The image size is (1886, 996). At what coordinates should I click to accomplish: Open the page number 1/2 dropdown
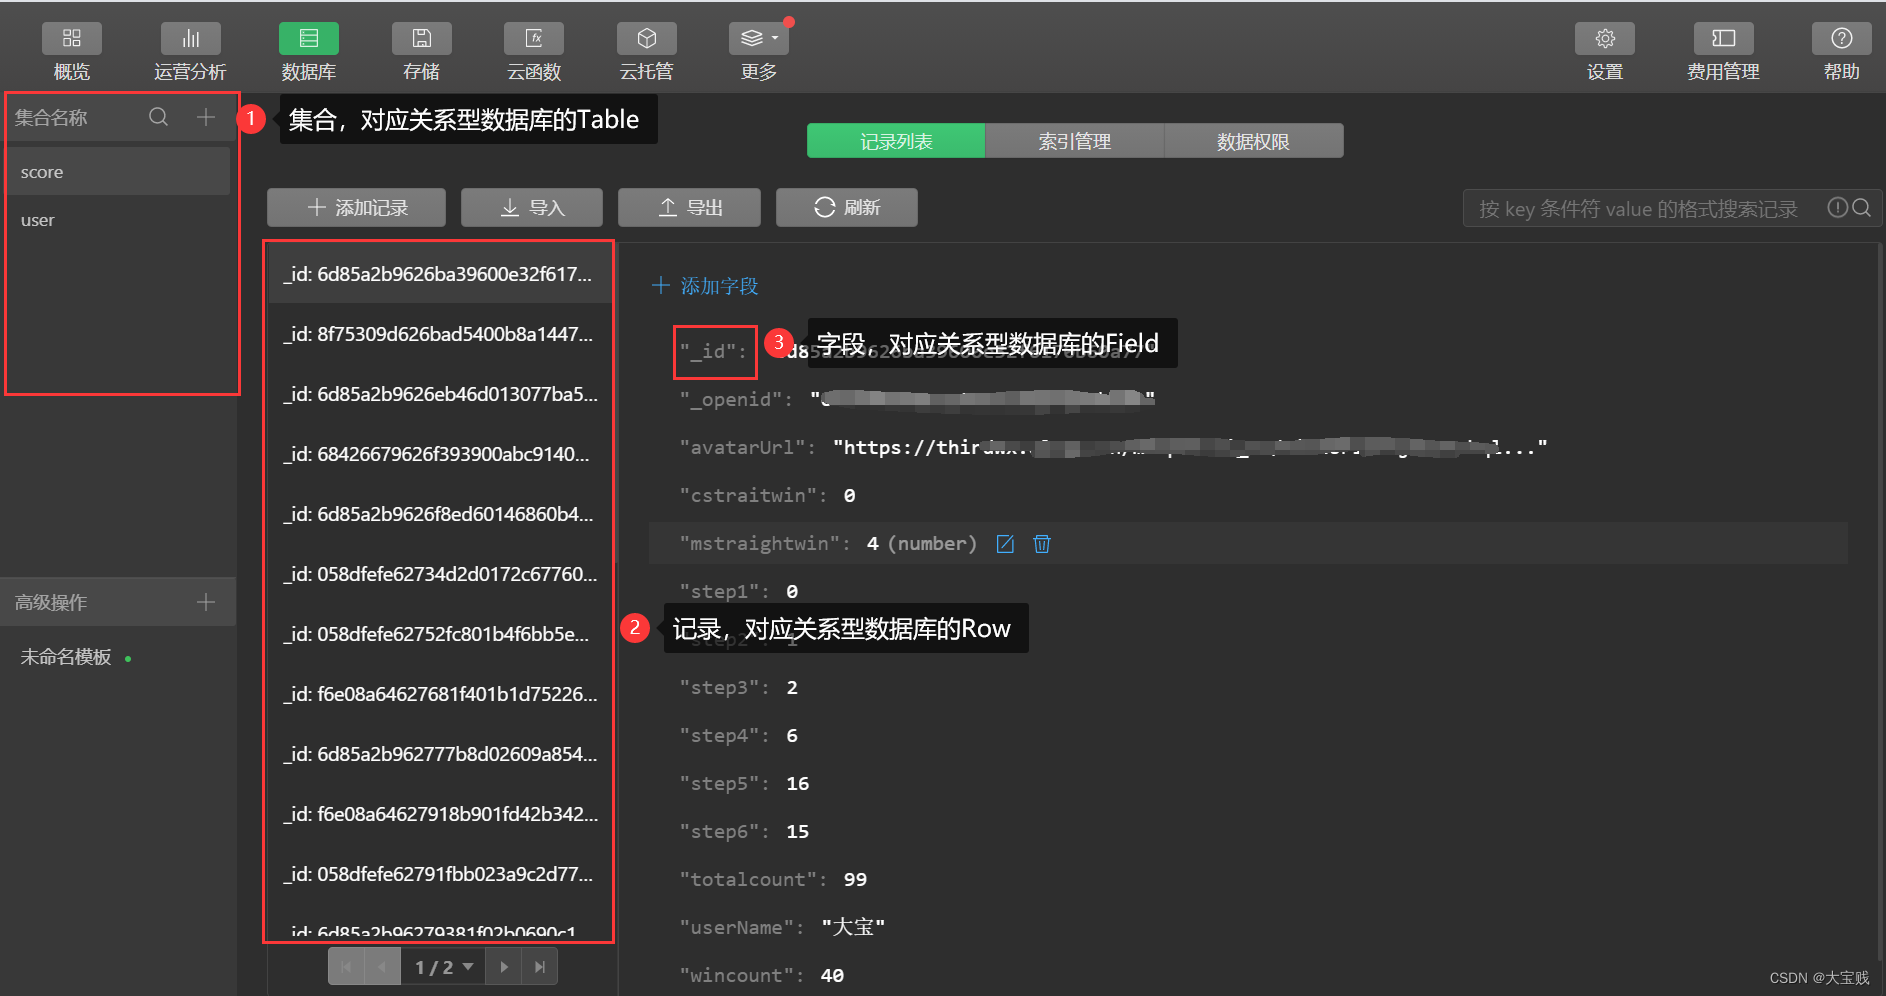click(x=443, y=967)
